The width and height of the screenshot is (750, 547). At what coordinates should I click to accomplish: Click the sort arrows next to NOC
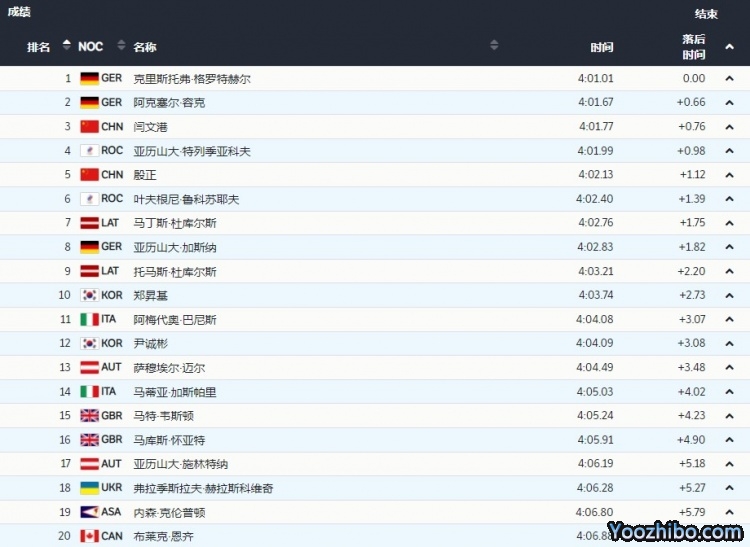click(121, 45)
